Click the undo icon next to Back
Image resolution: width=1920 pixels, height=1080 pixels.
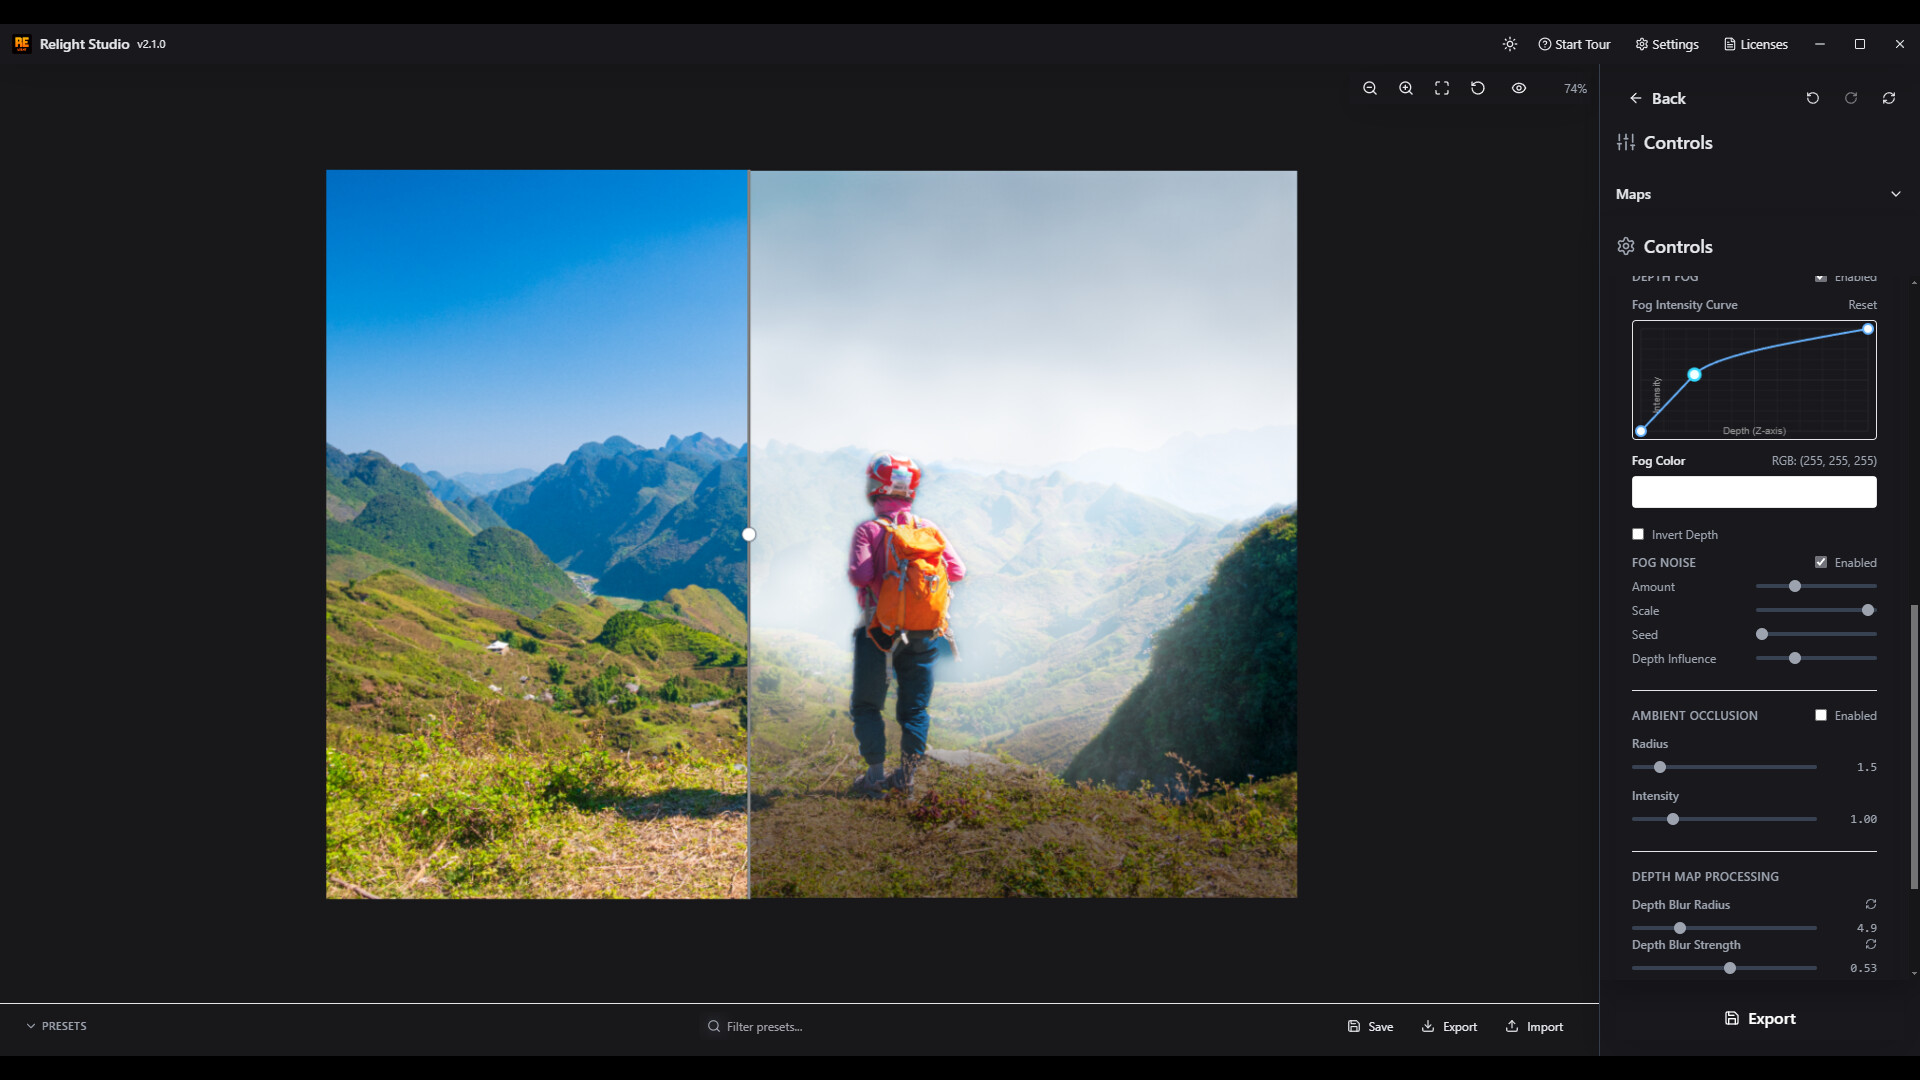point(1813,97)
